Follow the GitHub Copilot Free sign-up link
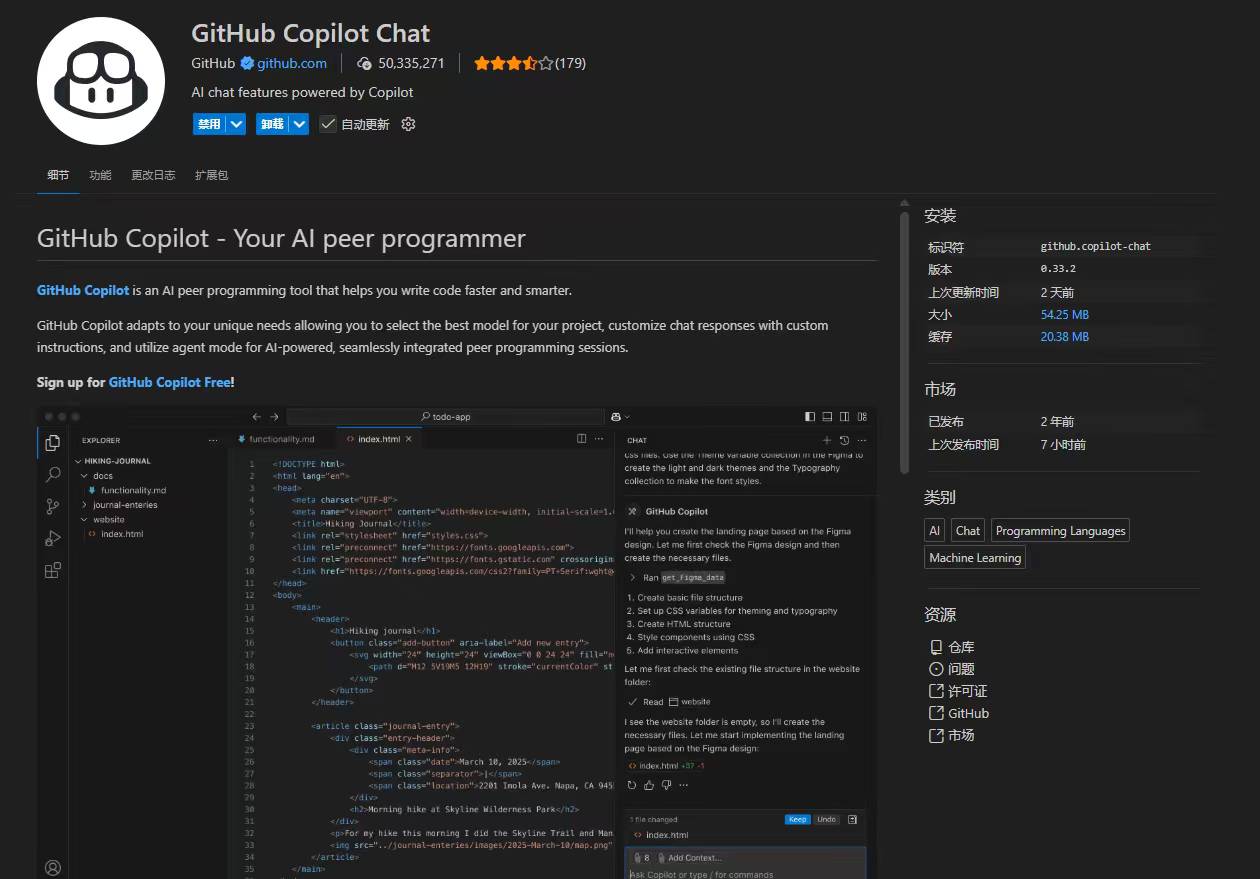1260x879 pixels. (x=169, y=382)
